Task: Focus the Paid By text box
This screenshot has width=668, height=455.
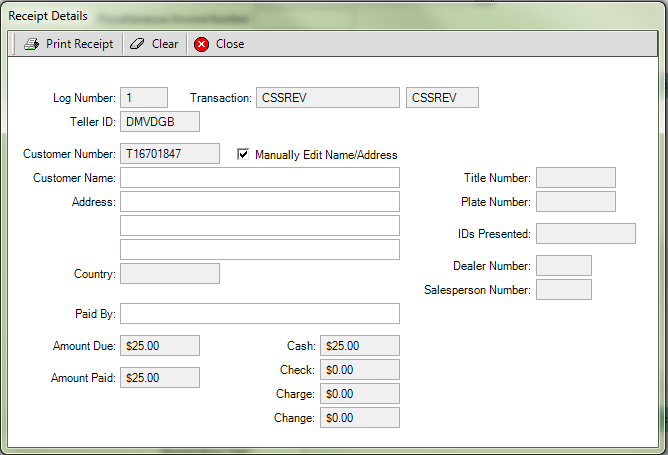Action: 260,314
